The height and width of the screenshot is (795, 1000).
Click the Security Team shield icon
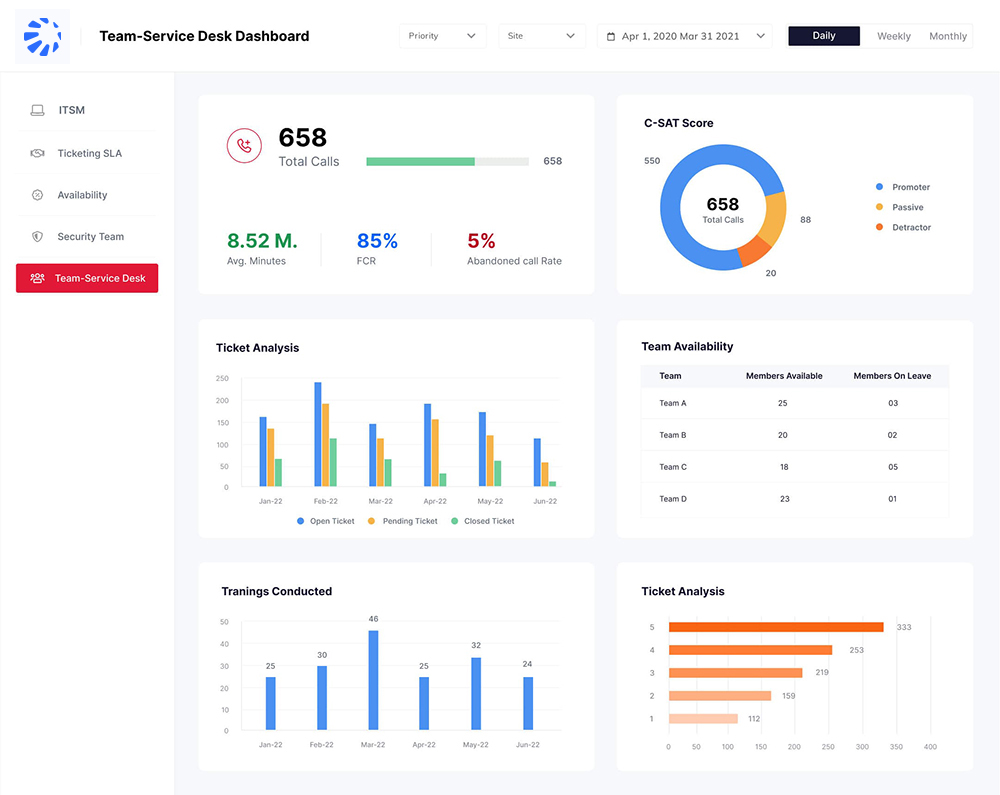tap(38, 237)
